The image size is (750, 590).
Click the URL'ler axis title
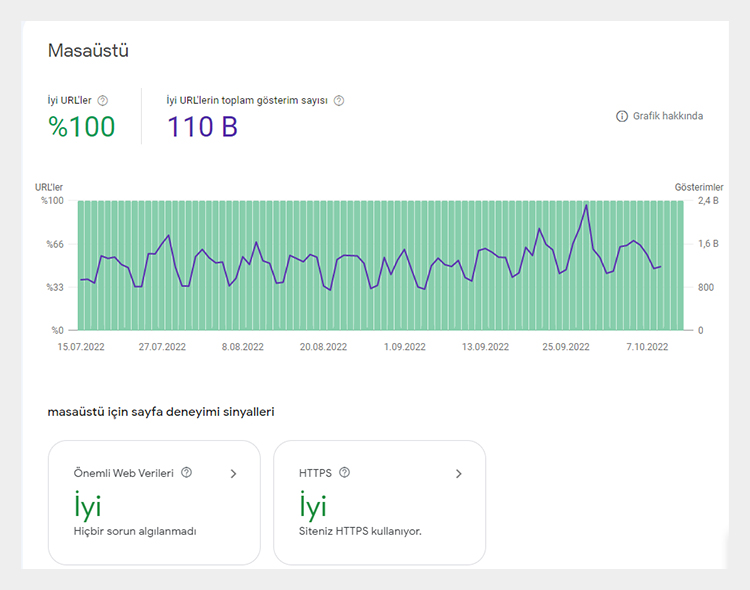tap(49, 187)
